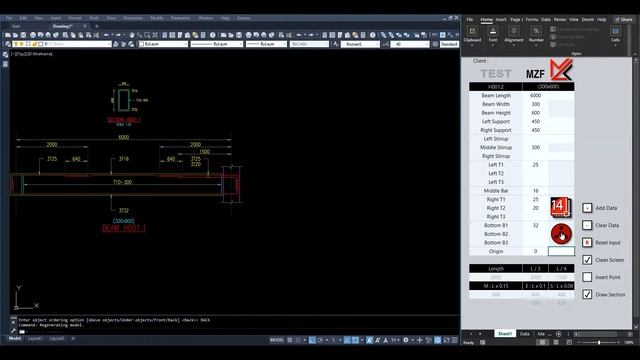
Task: Select the Beam Length value 6000
Action: coord(536,96)
